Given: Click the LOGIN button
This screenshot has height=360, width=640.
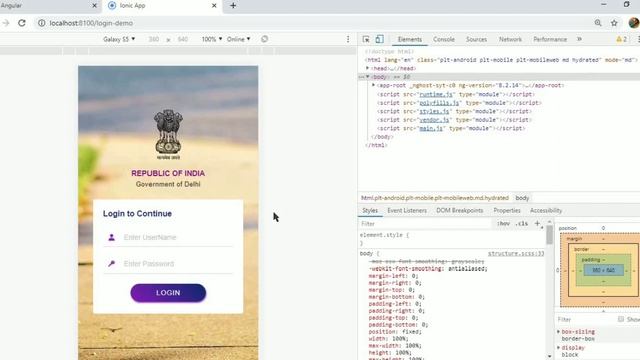Looking at the screenshot, I should 168,293.
